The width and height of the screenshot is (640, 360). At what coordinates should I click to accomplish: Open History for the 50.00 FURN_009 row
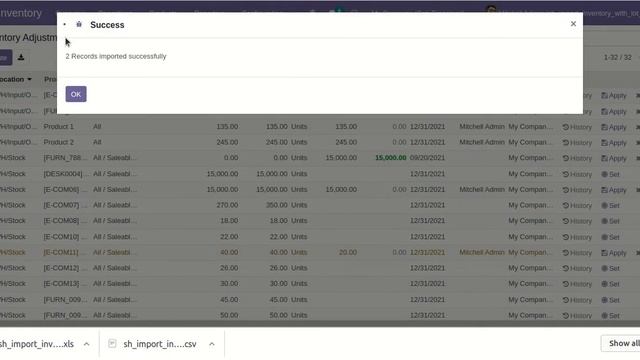coord(577,316)
